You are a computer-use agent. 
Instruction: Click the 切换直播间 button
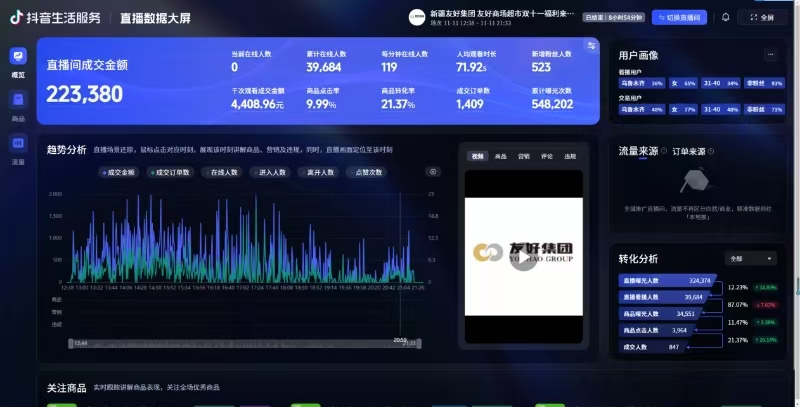coord(679,17)
